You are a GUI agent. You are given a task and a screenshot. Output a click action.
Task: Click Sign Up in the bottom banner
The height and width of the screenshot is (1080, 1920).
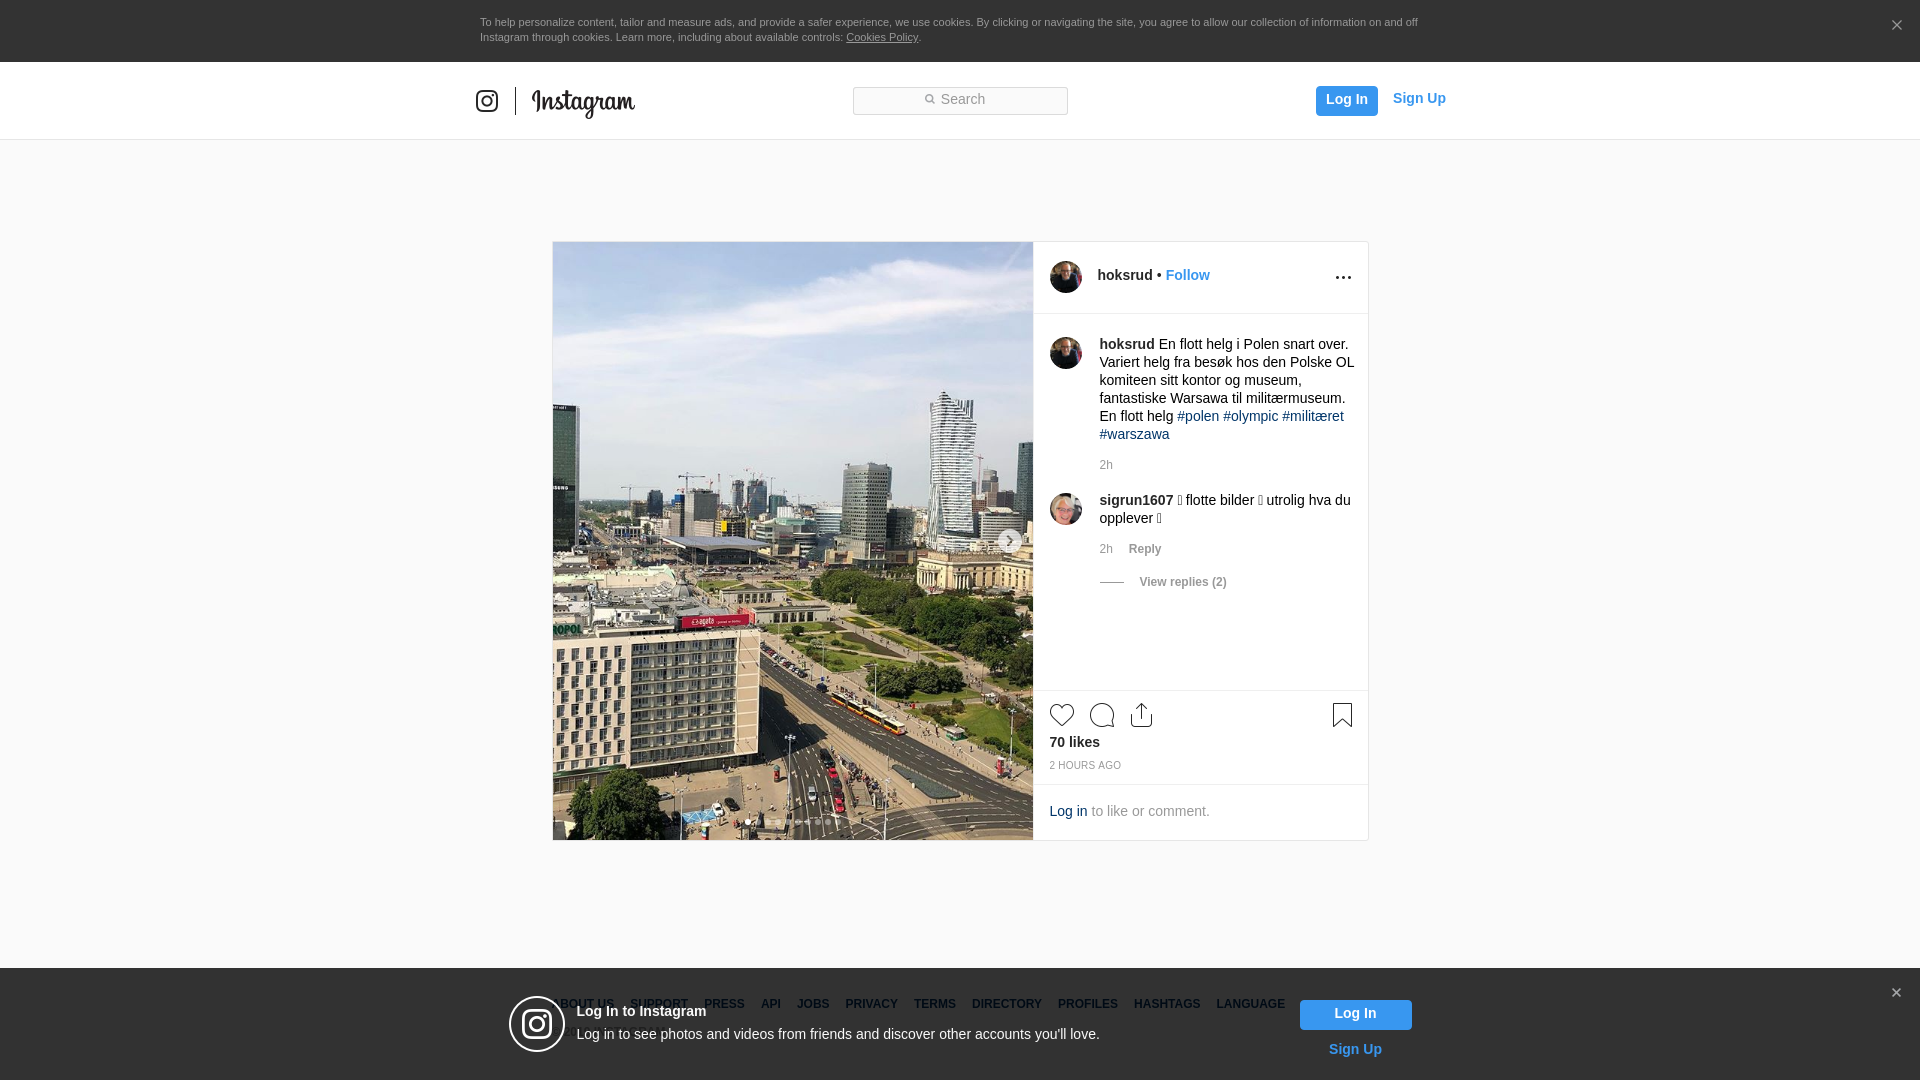pyautogui.click(x=1355, y=1049)
